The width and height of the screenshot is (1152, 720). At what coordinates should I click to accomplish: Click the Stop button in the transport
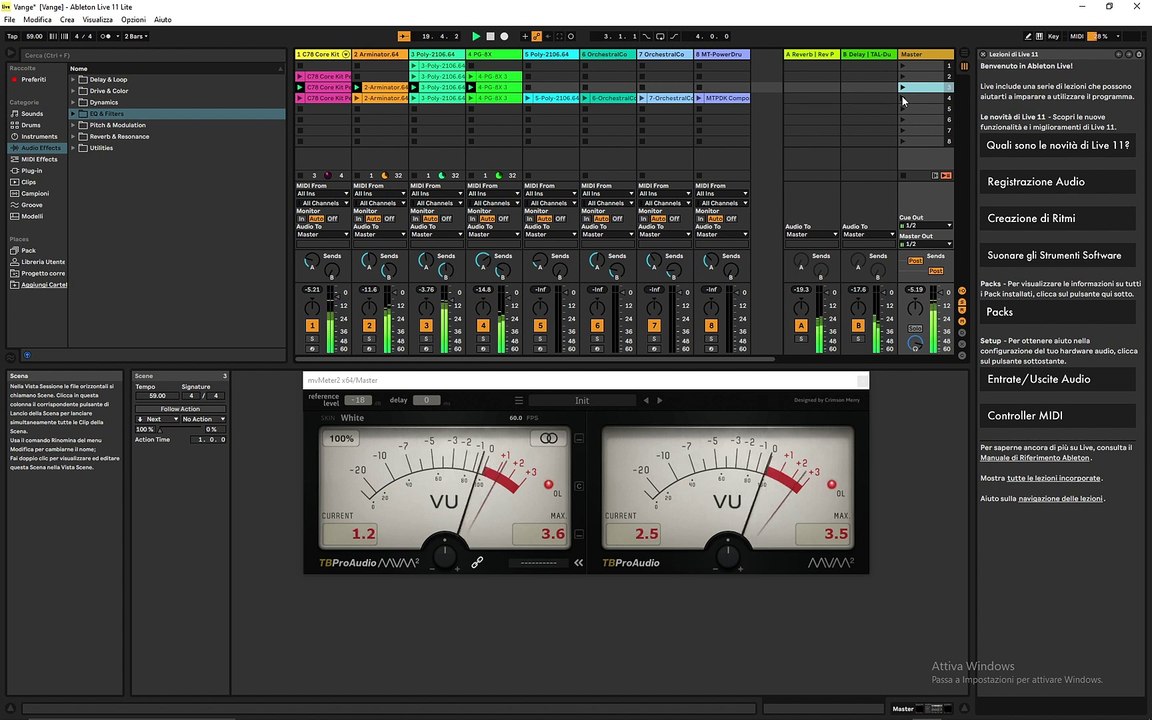click(490, 36)
